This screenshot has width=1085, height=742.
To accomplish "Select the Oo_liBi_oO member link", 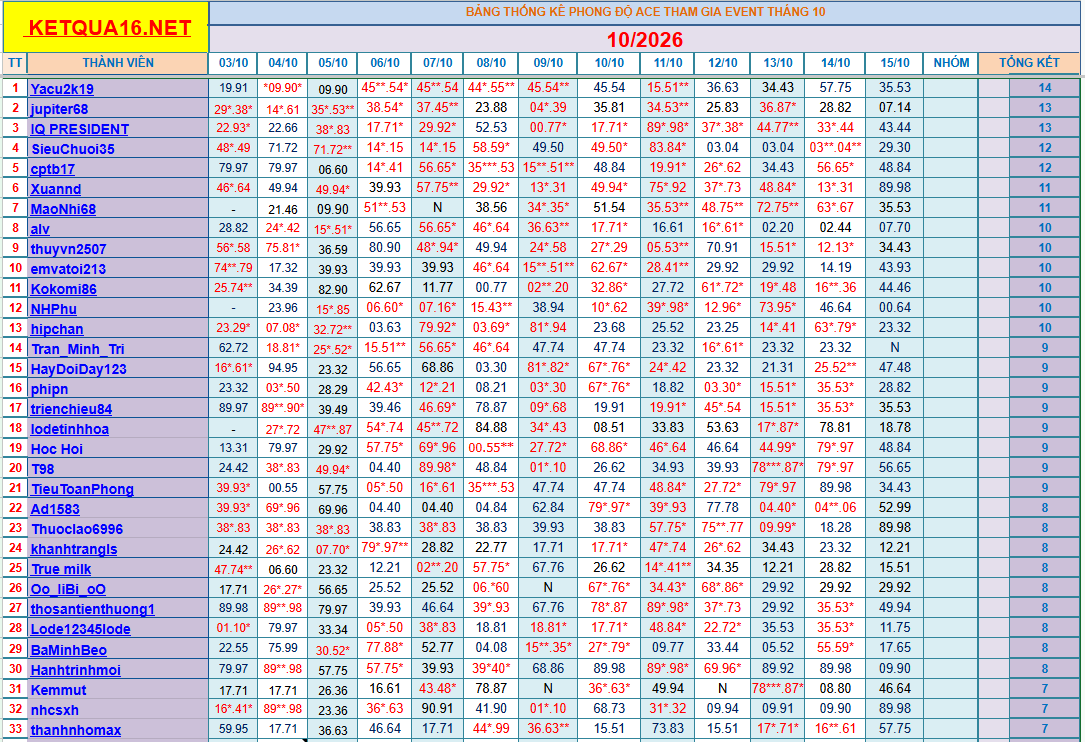I will (69, 590).
